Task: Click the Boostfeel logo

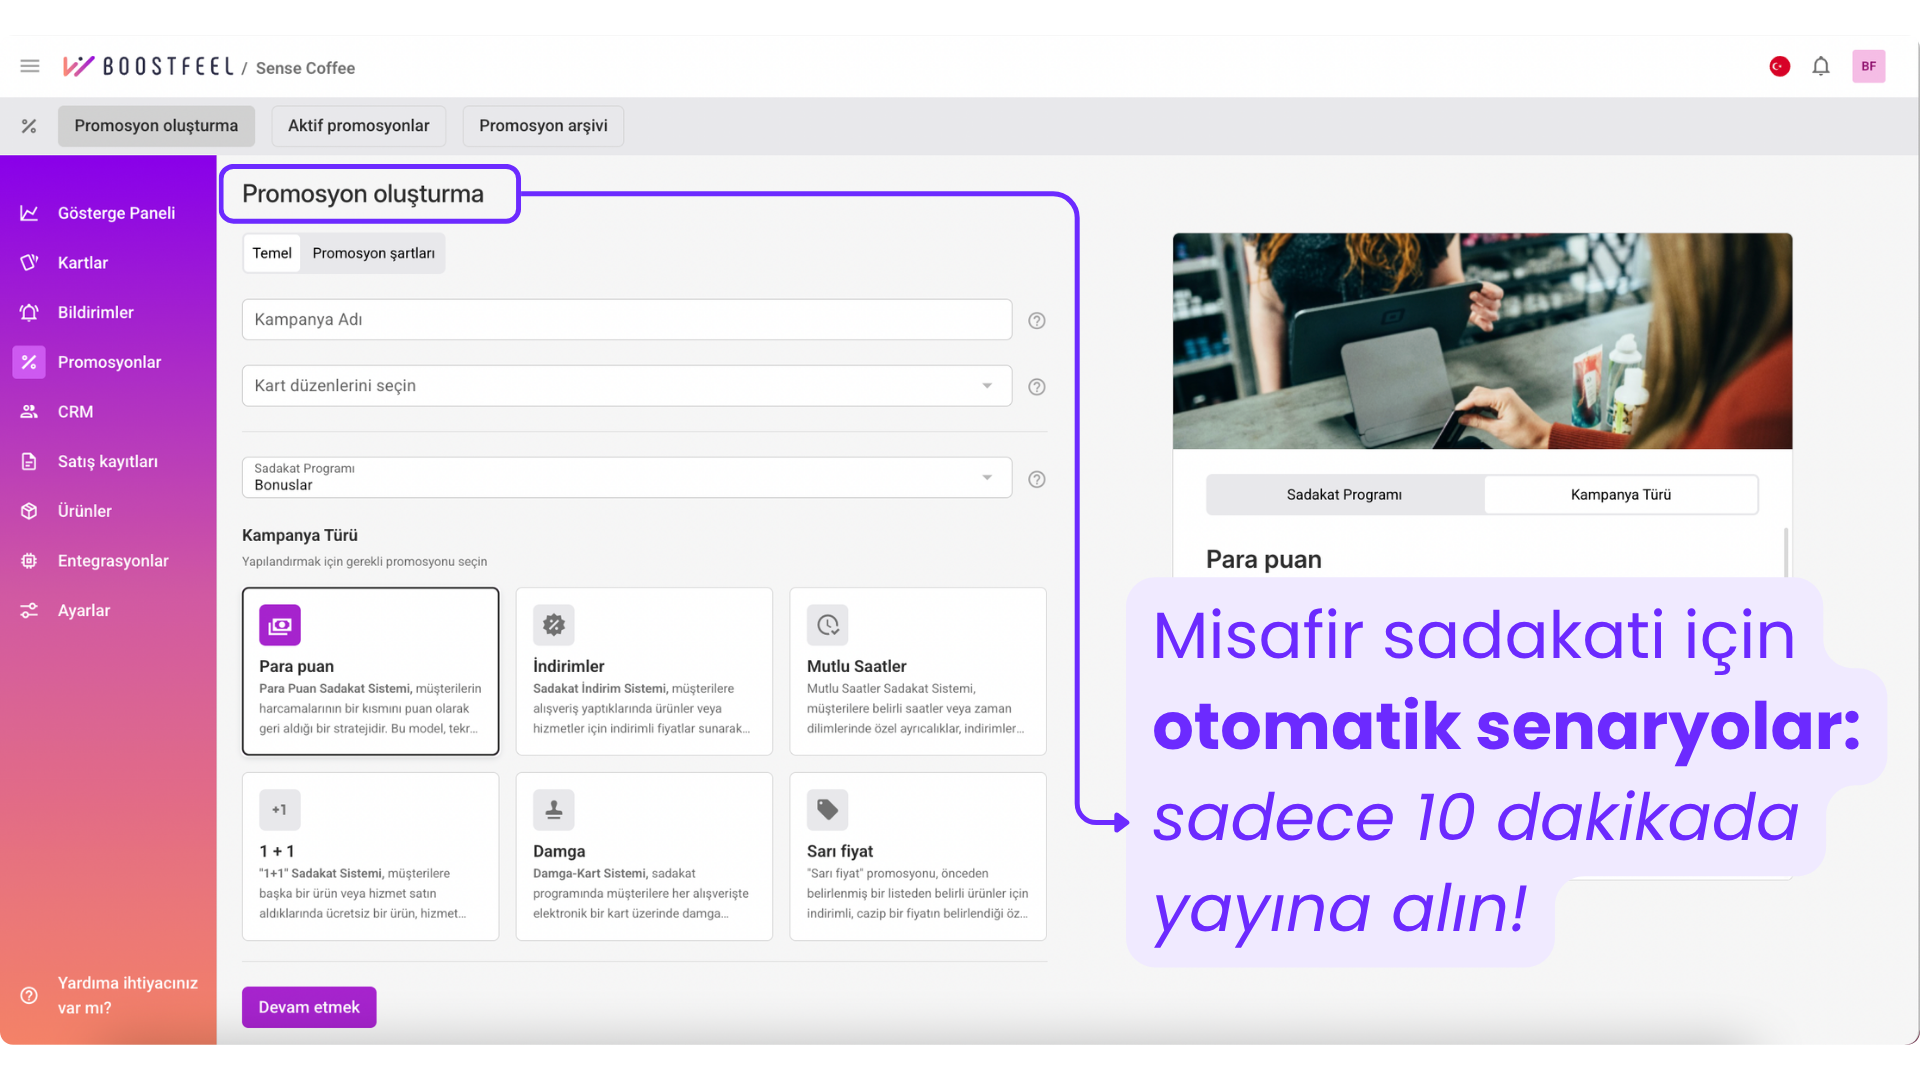Action: click(148, 66)
